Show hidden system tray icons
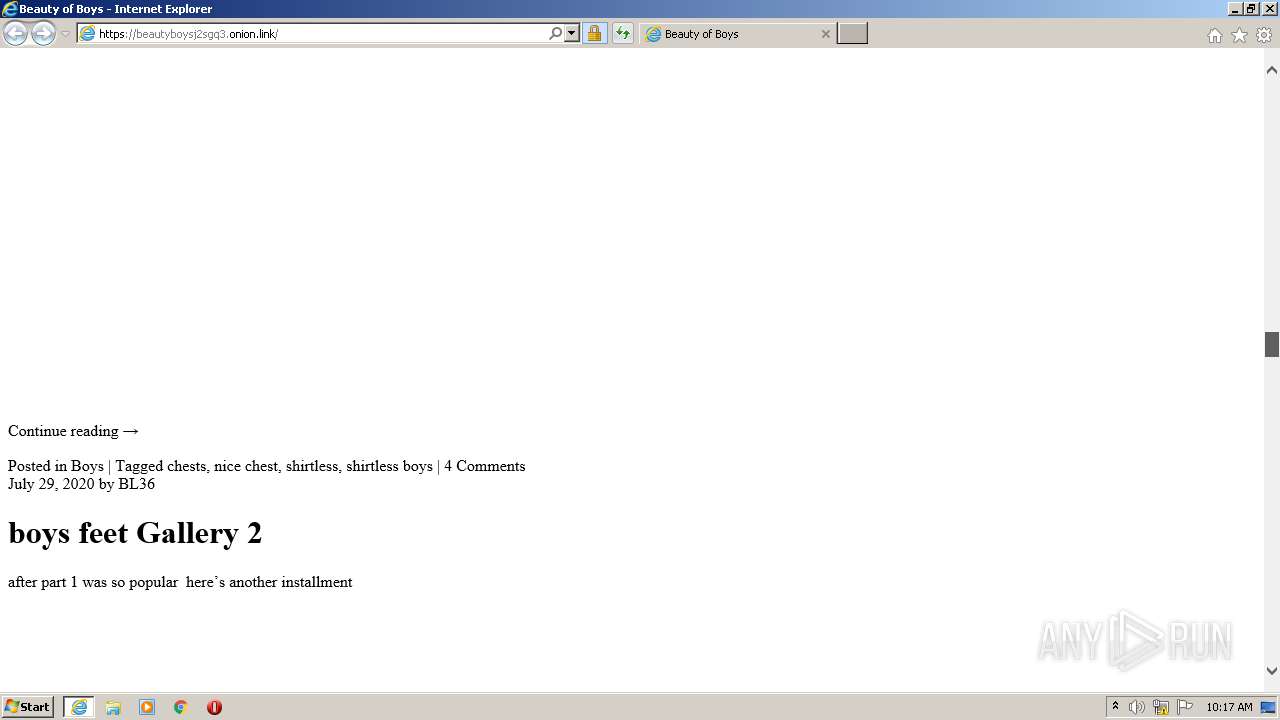The width and height of the screenshot is (1280, 720). point(1116,707)
